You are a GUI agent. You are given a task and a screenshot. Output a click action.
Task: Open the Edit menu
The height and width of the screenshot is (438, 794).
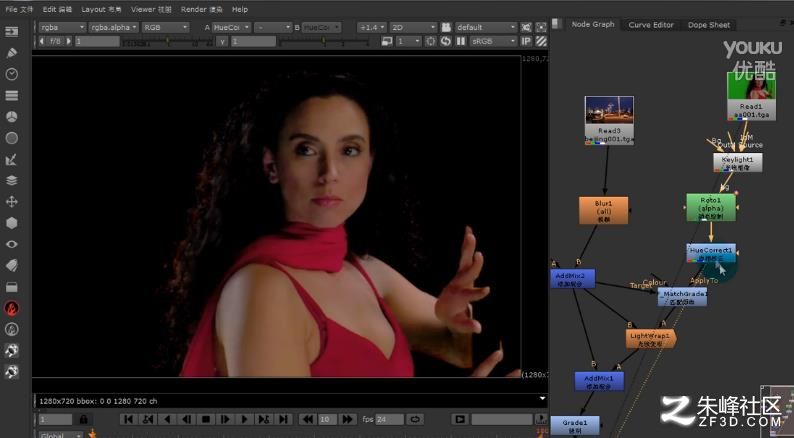point(57,9)
